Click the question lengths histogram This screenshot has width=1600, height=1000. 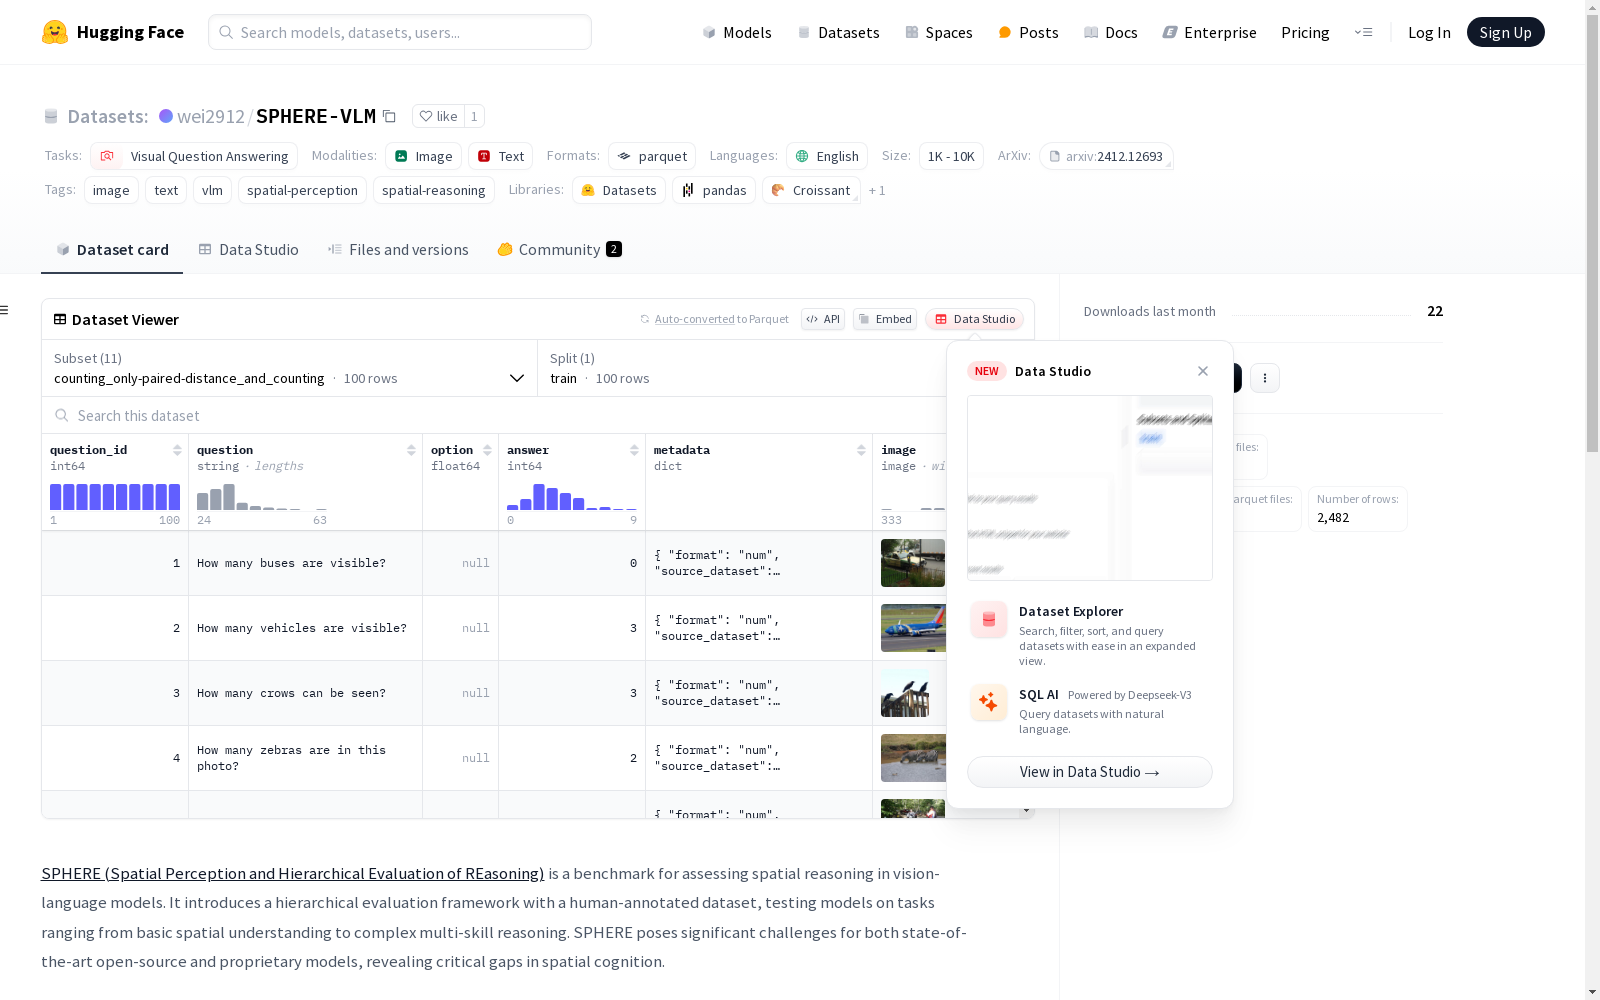(262, 497)
